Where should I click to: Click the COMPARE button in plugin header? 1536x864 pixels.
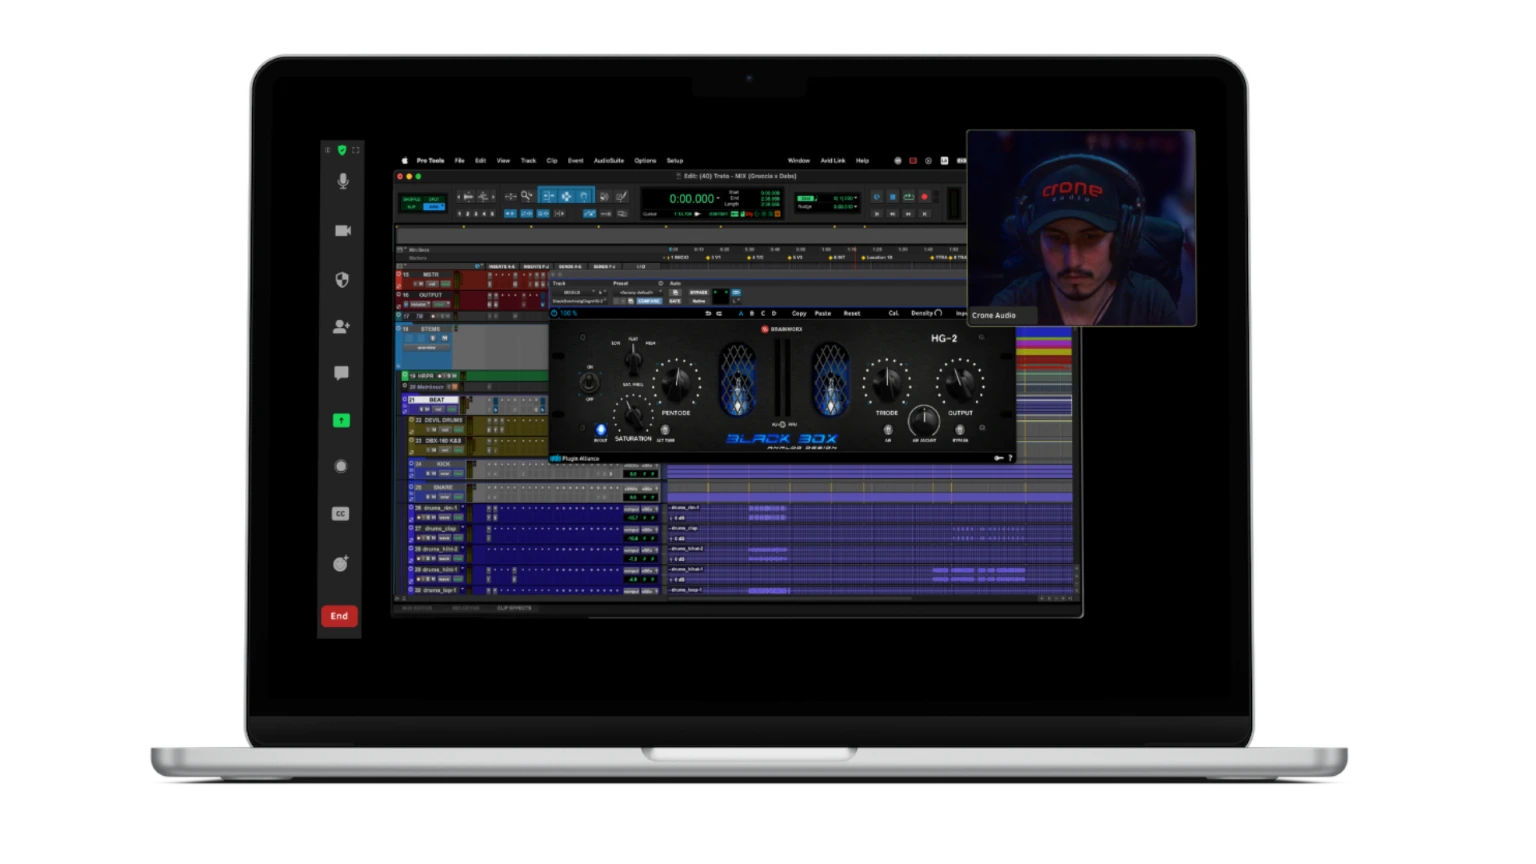coord(649,301)
